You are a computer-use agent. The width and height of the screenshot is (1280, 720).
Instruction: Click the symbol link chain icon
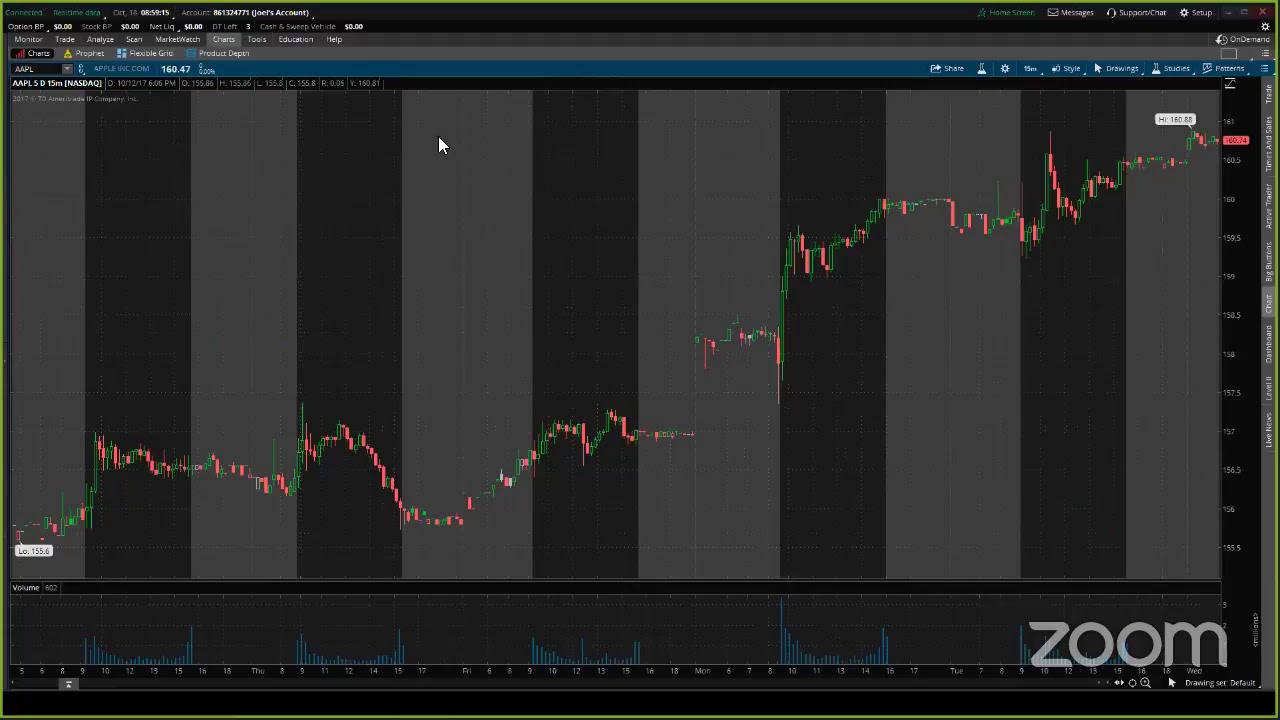click(81, 69)
